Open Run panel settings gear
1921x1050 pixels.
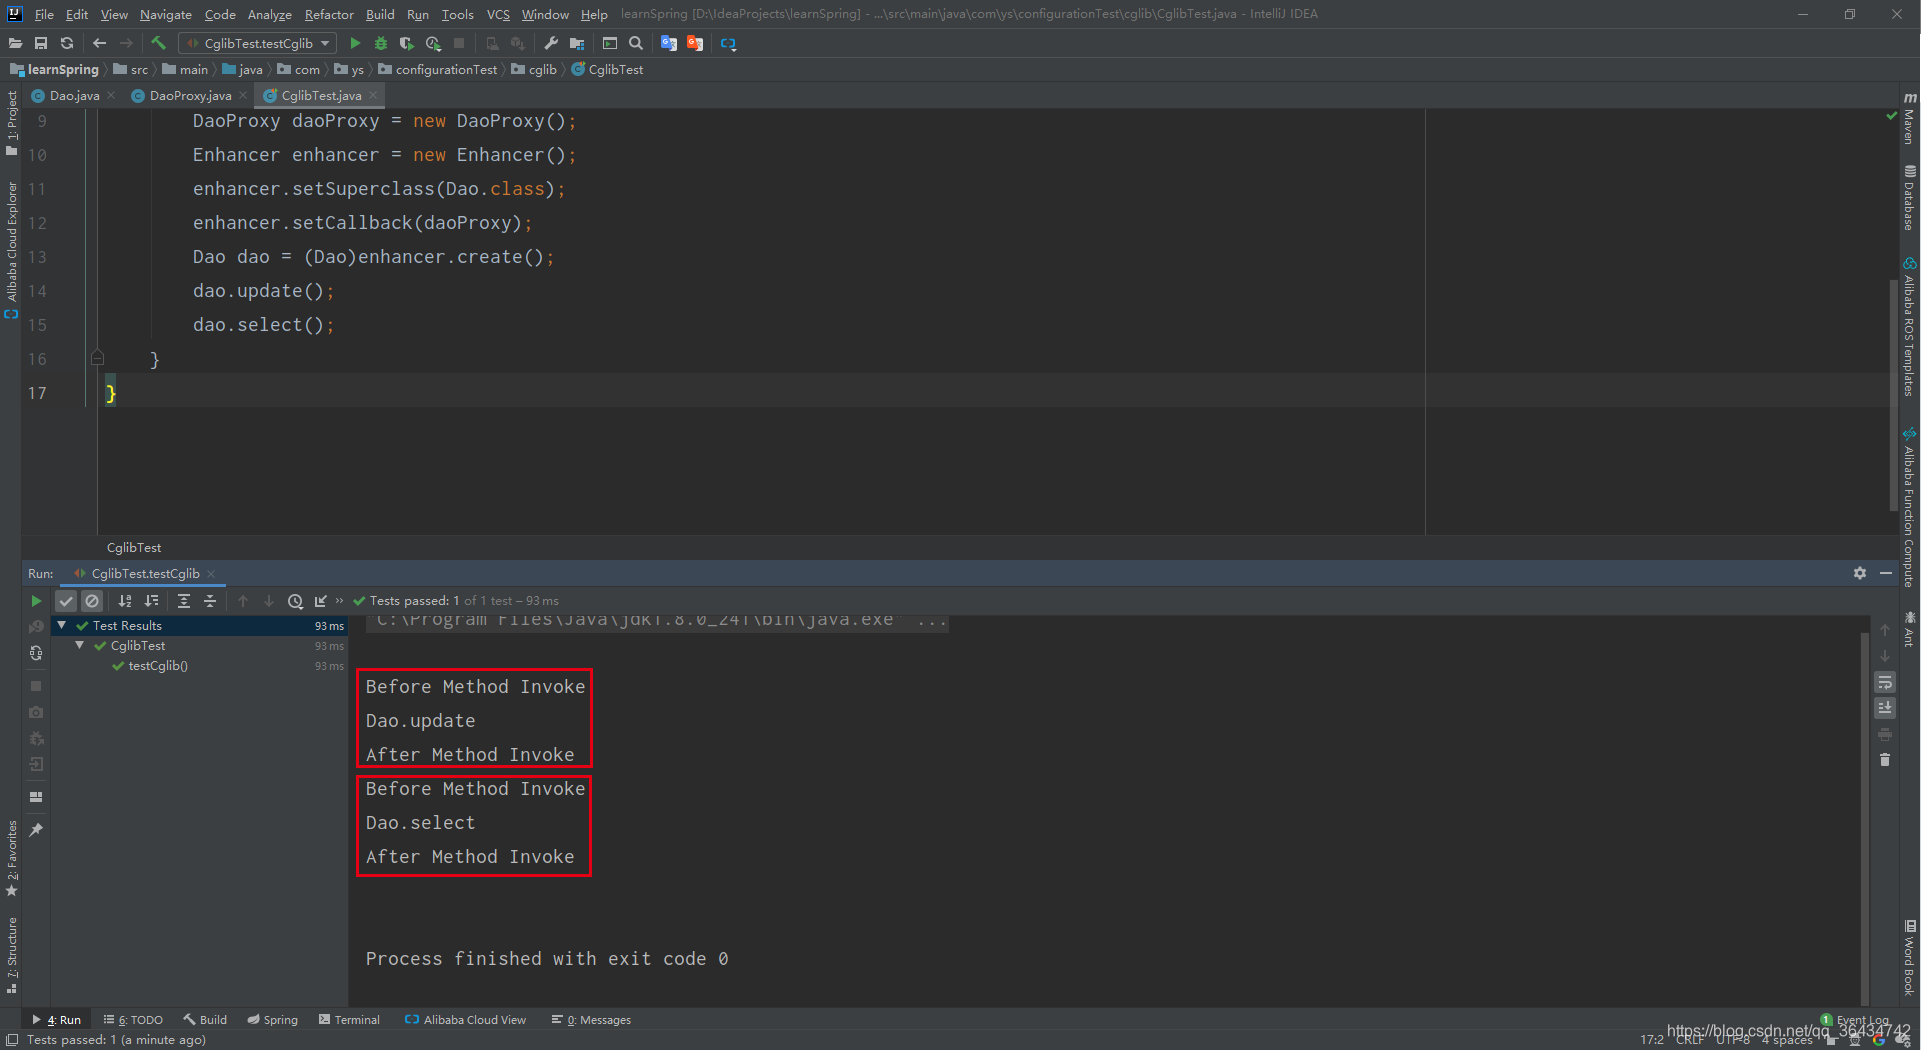coord(1860,573)
